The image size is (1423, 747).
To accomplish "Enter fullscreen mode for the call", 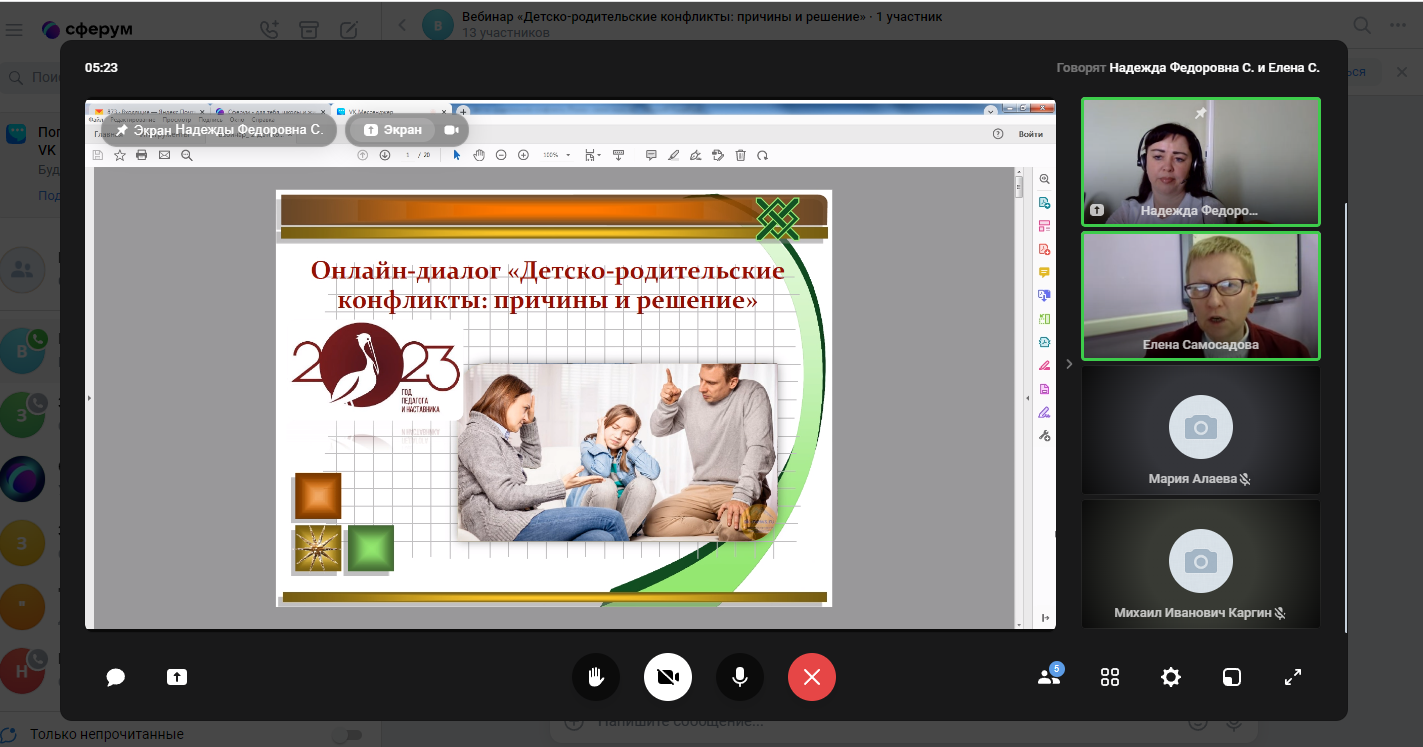I will [1293, 677].
